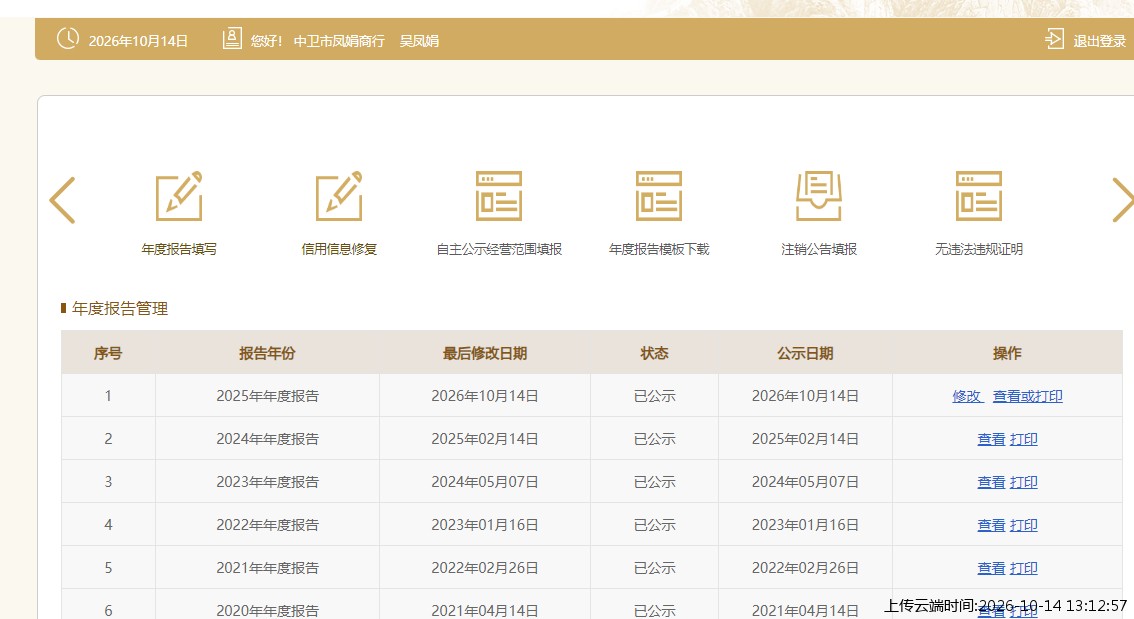Click the 2021年年度报告 cell
The width and height of the screenshot is (1134, 619).
tap(268, 568)
